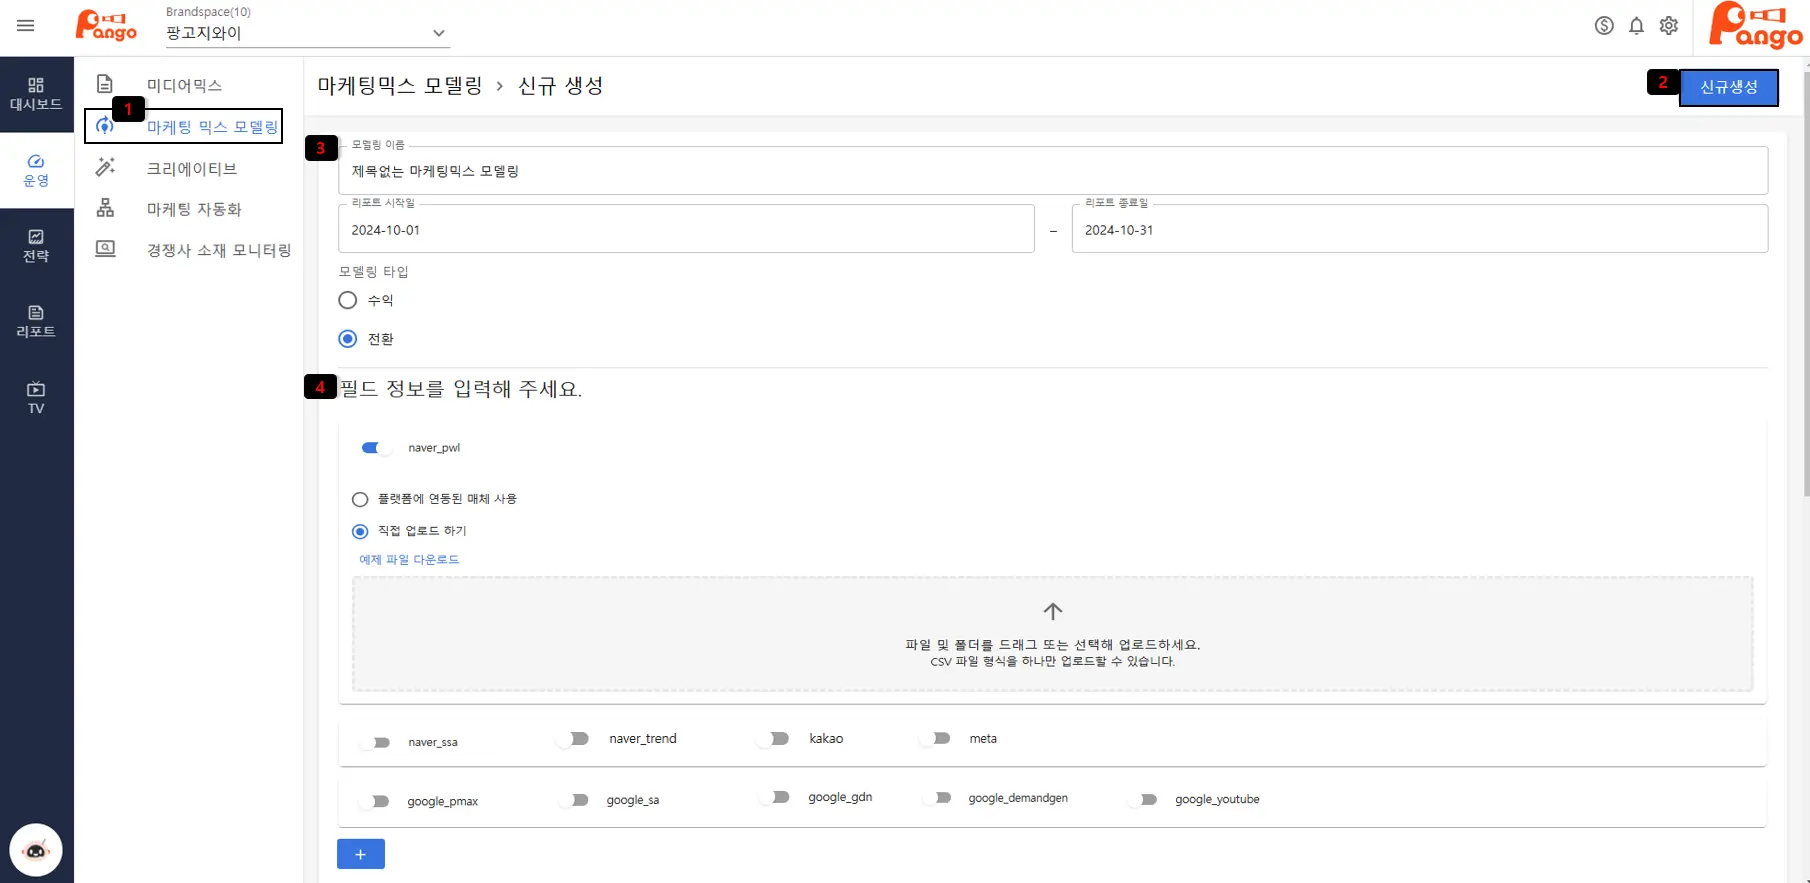
Task: Open the 리포트 종료일 date picker
Action: click(1419, 230)
